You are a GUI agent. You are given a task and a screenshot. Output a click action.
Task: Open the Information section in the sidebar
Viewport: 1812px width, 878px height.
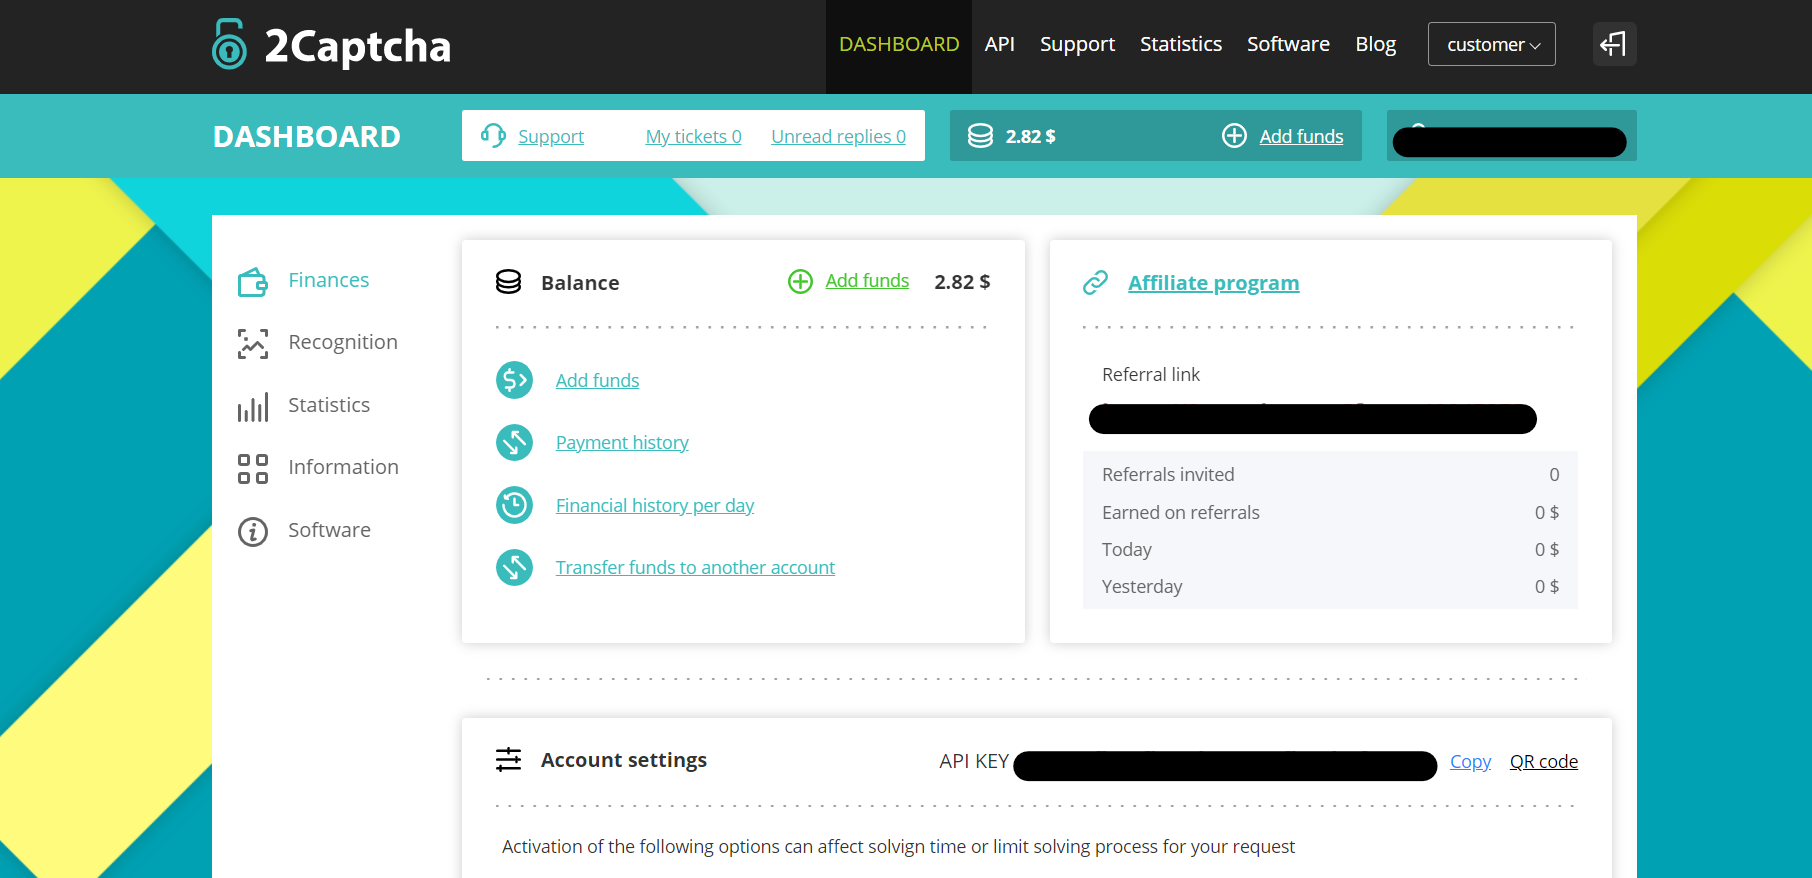[x=342, y=467]
